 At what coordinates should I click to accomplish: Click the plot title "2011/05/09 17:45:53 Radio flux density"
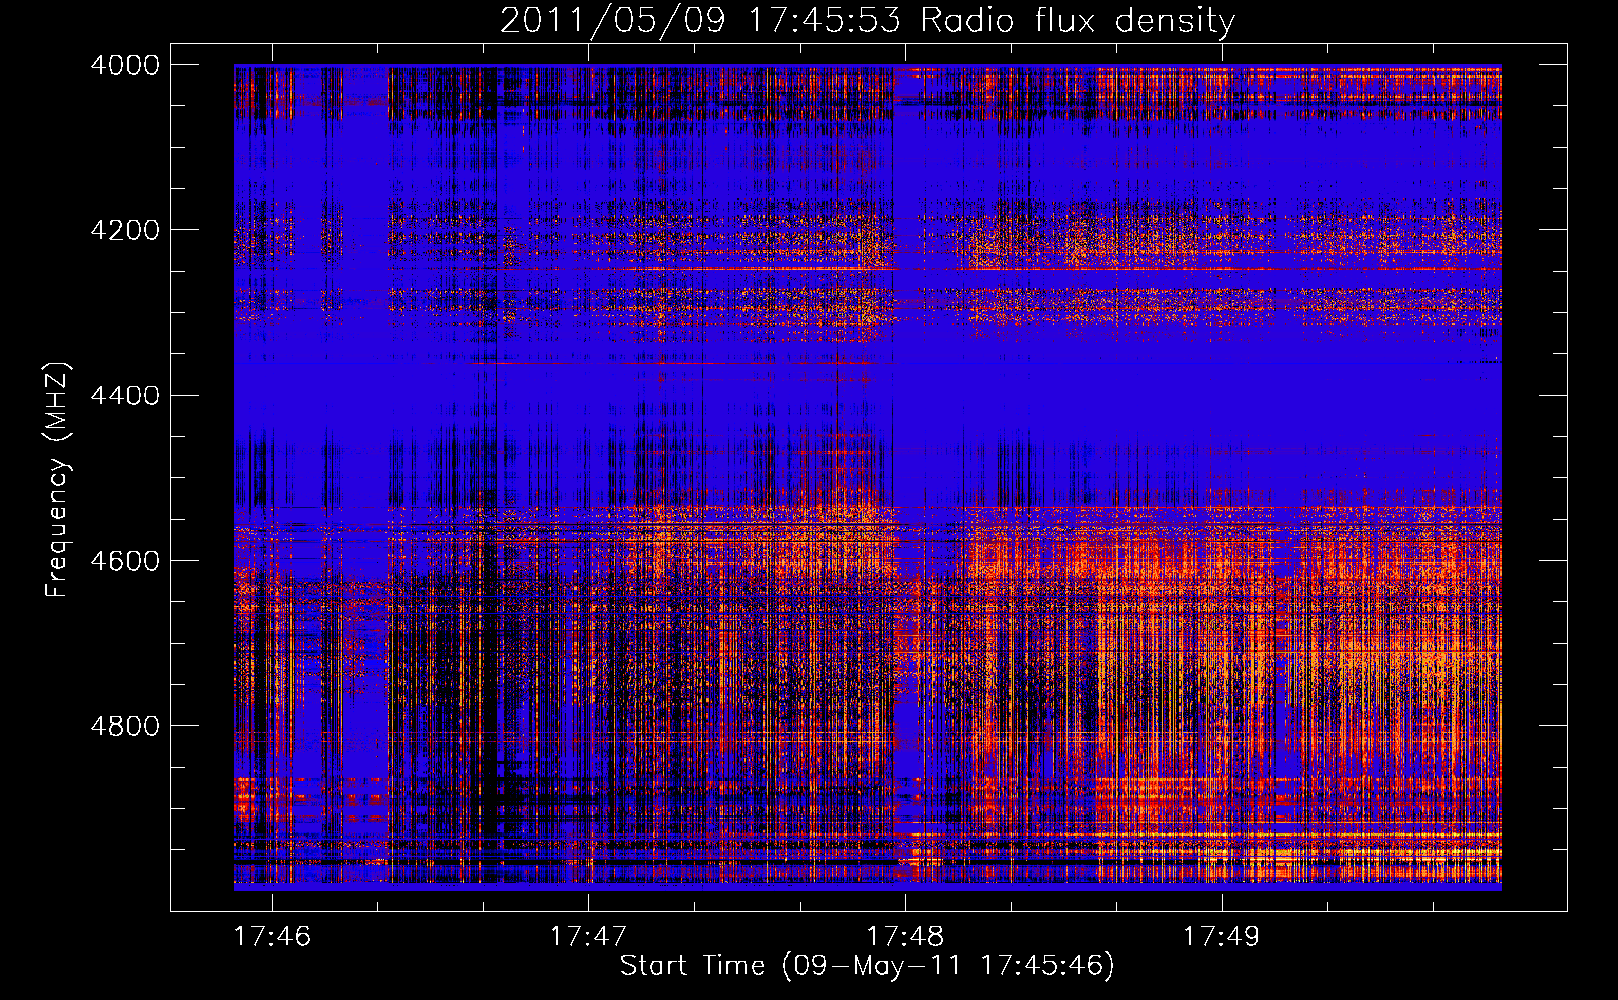[867, 20]
